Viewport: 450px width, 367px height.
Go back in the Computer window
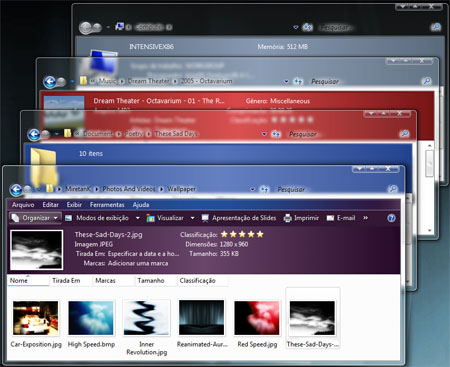pyautogui.click(x=85, y=28)
